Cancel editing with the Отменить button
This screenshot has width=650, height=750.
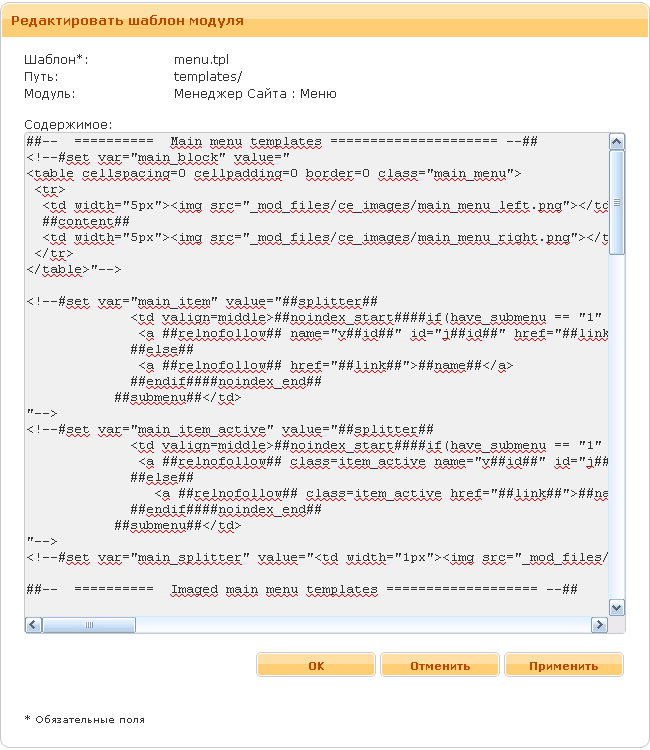pos(439,665)
